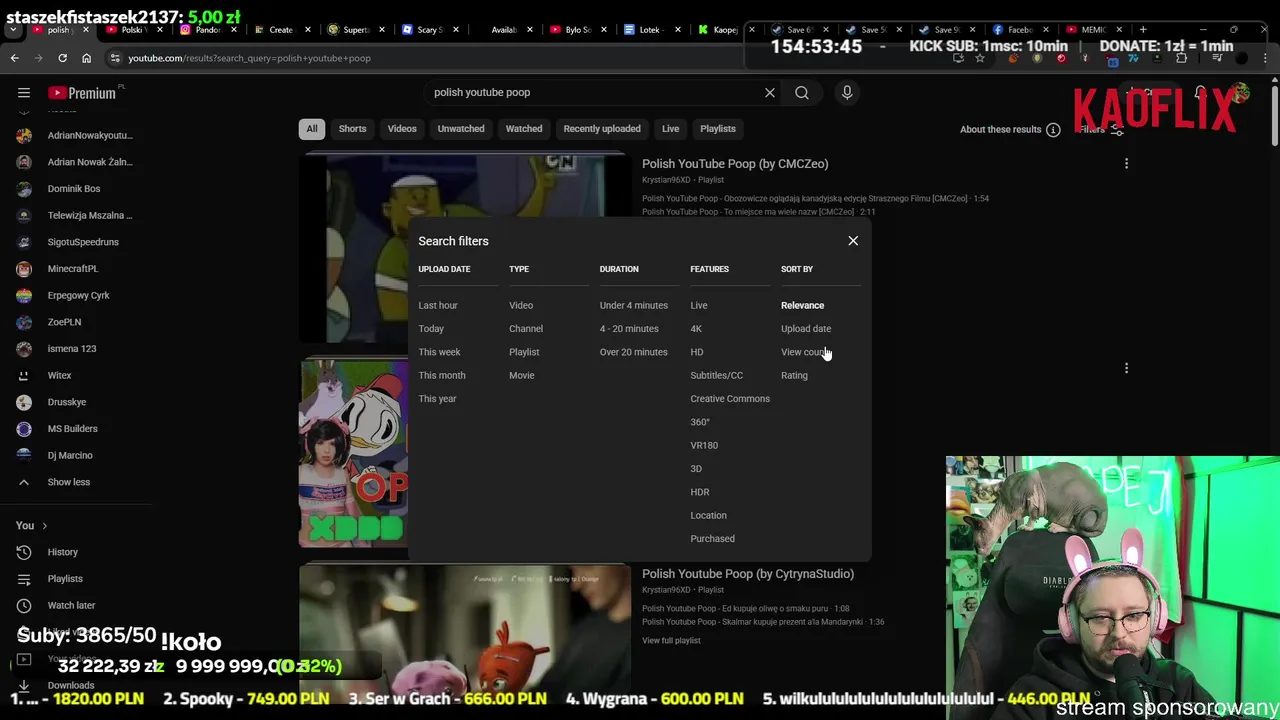The image size is (1280, 720).
Task: Sort results by View count
Action: point(806,352)
